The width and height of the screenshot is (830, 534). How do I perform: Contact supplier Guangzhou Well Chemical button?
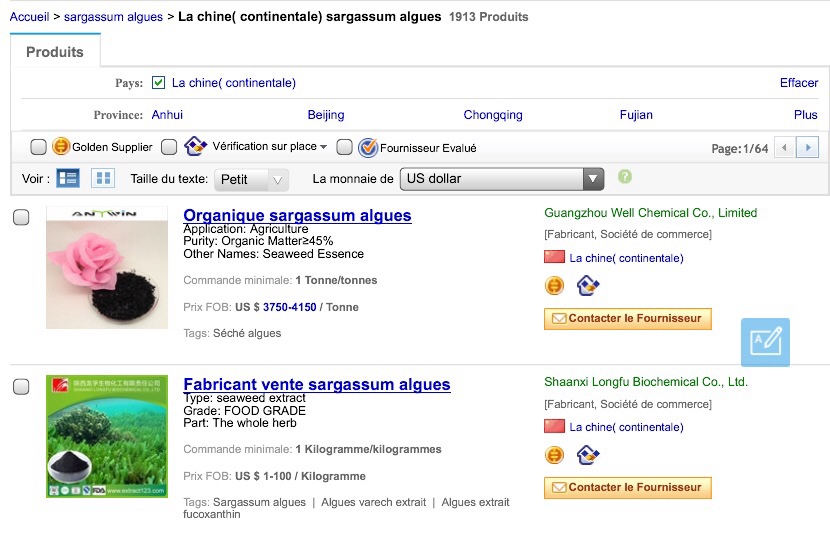[x=628, y=319]
